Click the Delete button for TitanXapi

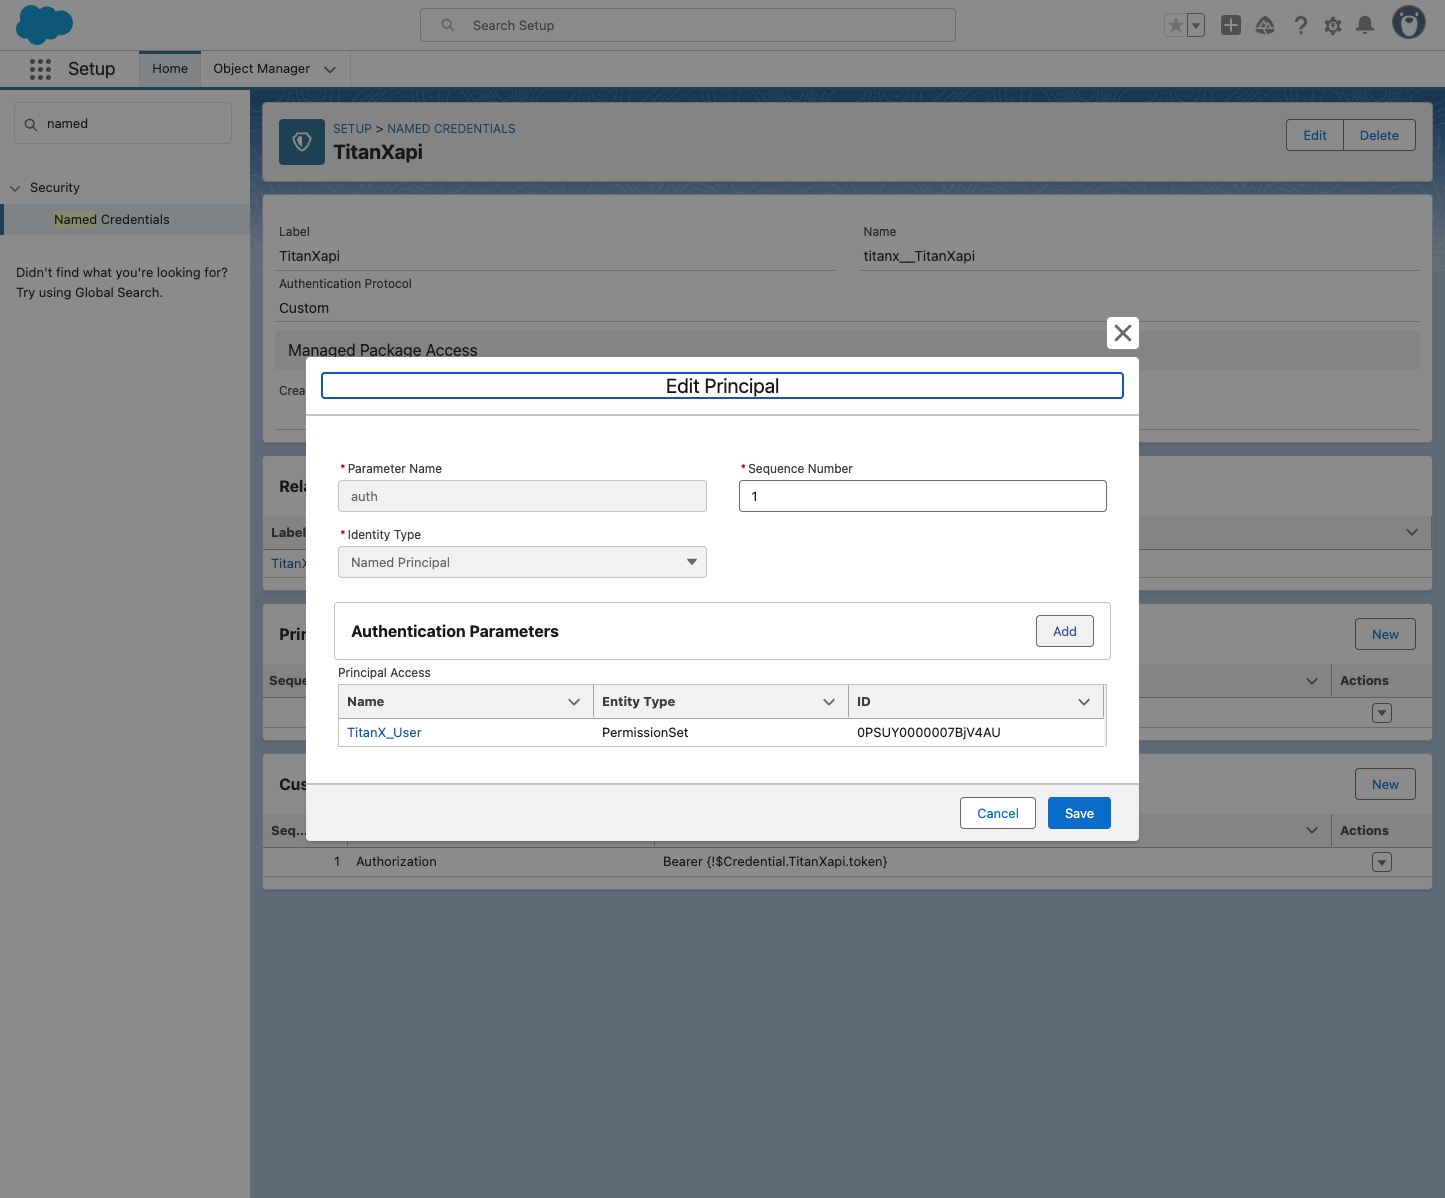tap(1379, 135)
